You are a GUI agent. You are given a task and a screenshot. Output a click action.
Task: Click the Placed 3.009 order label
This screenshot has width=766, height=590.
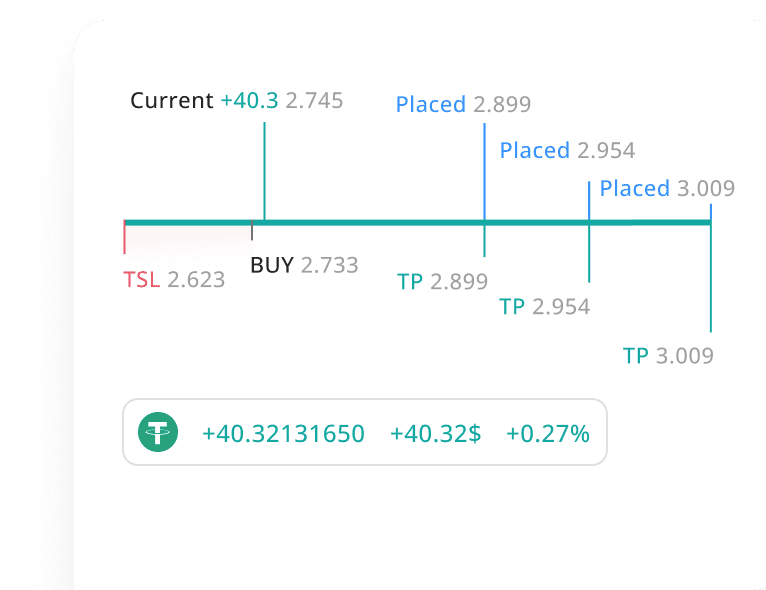tap(667, 188)
